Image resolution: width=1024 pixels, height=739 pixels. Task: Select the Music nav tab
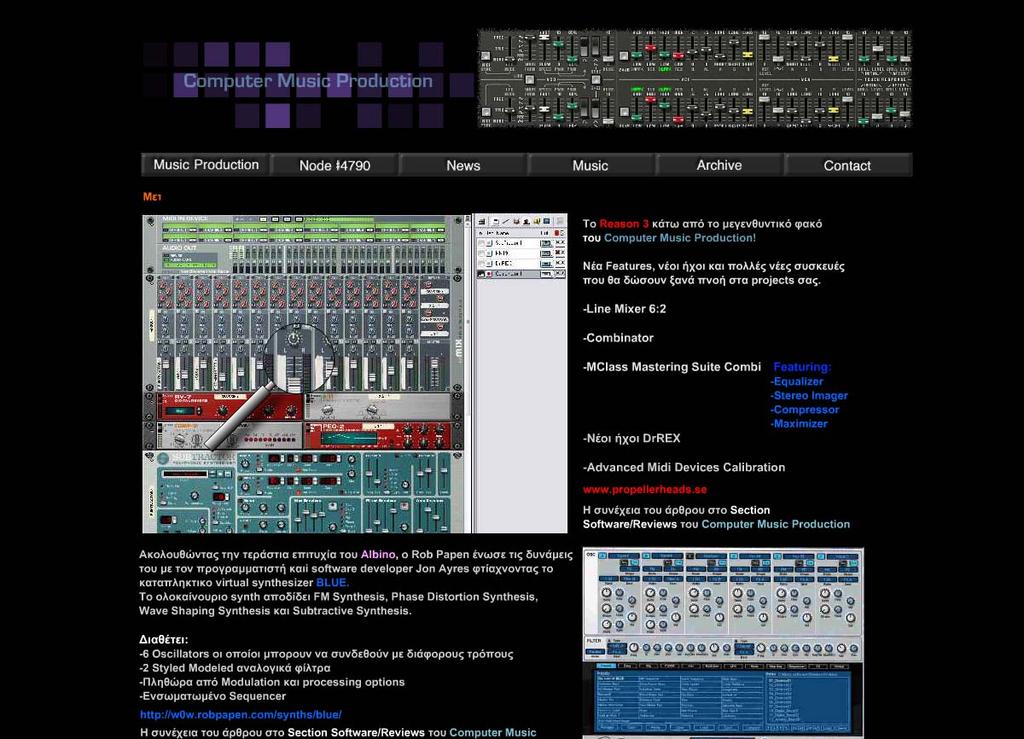(x=590, y=166)
